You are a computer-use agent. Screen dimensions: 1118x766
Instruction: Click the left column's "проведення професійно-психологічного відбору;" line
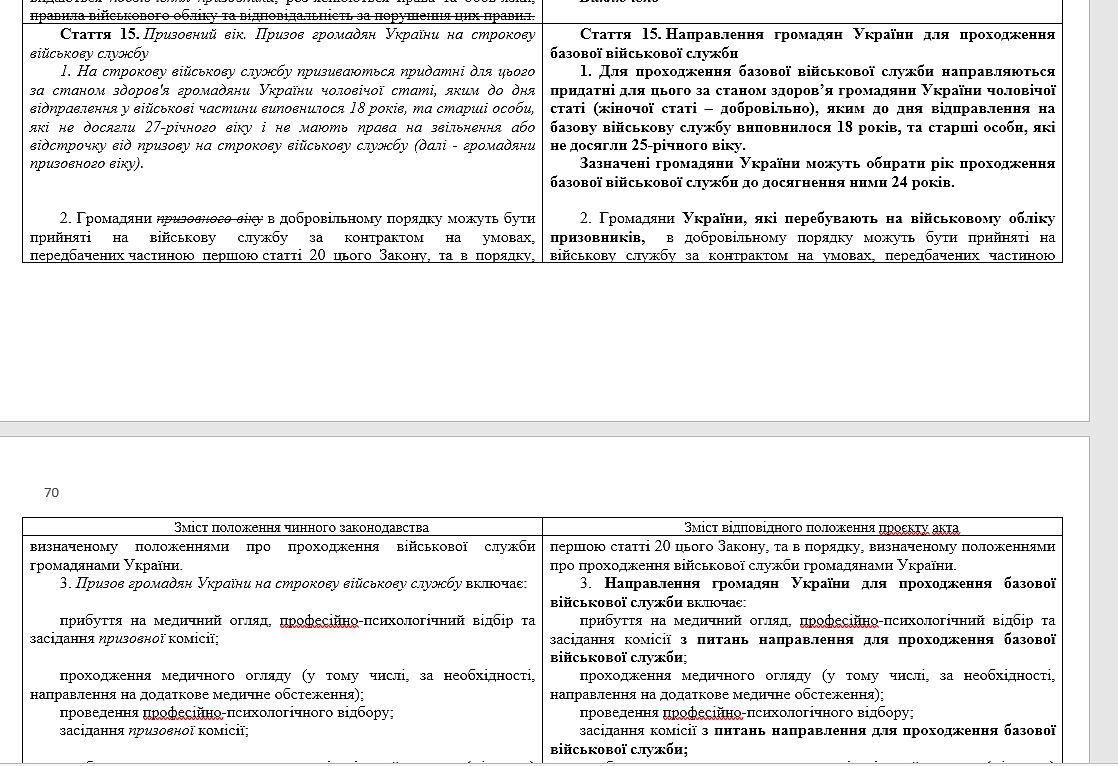[226, 712]
